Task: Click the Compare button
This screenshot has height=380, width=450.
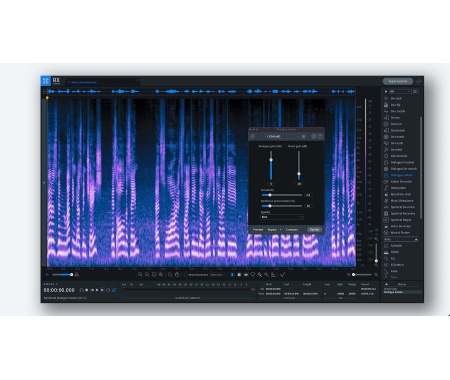Action: pos(292,230)
